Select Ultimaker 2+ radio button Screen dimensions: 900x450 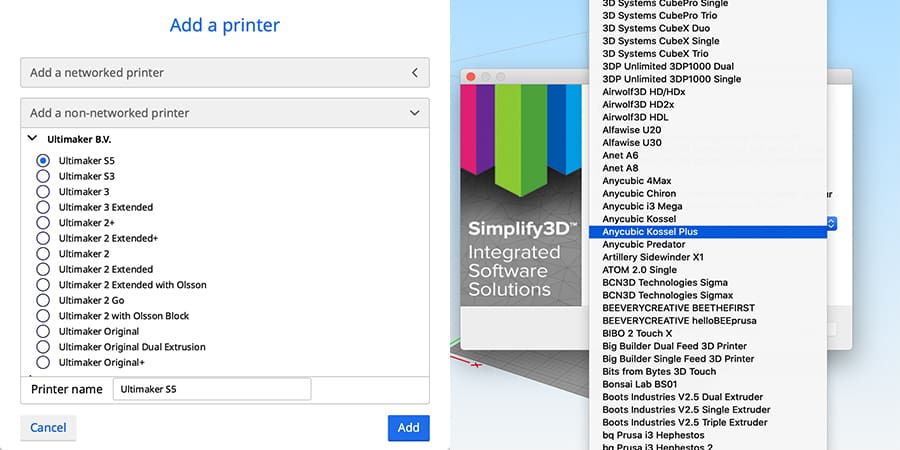43,223
